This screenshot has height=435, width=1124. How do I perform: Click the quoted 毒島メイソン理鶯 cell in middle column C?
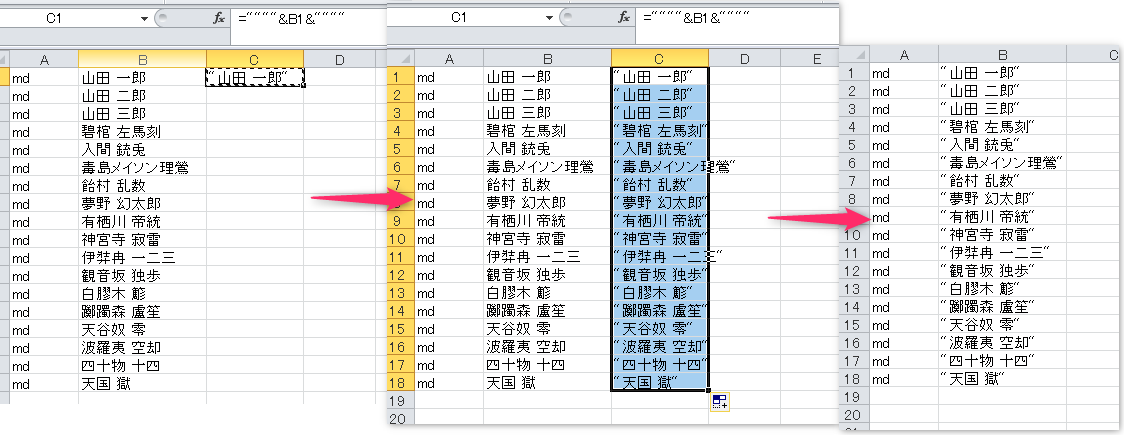pos(659,166)
